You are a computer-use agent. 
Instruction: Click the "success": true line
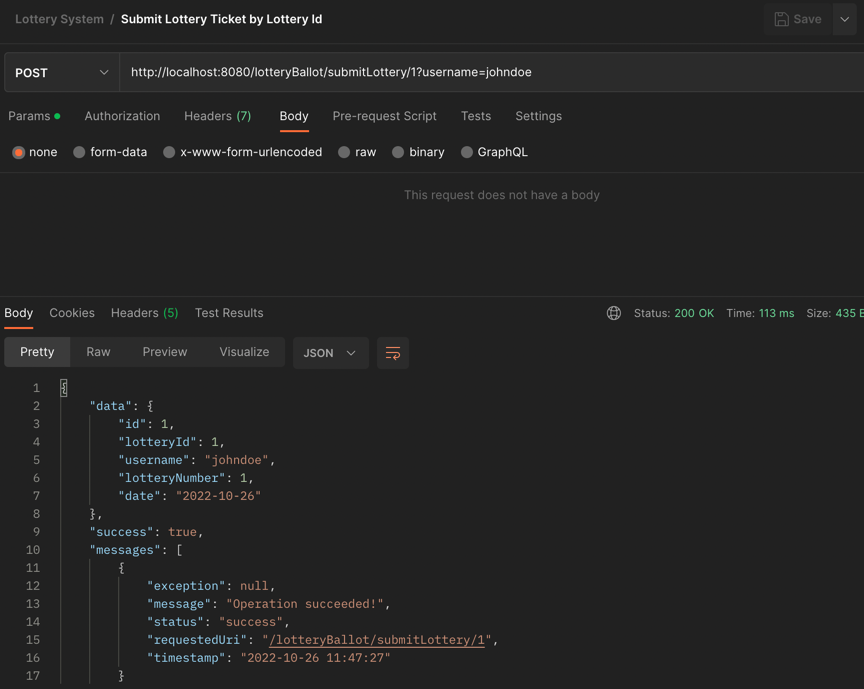pos(146,532)
